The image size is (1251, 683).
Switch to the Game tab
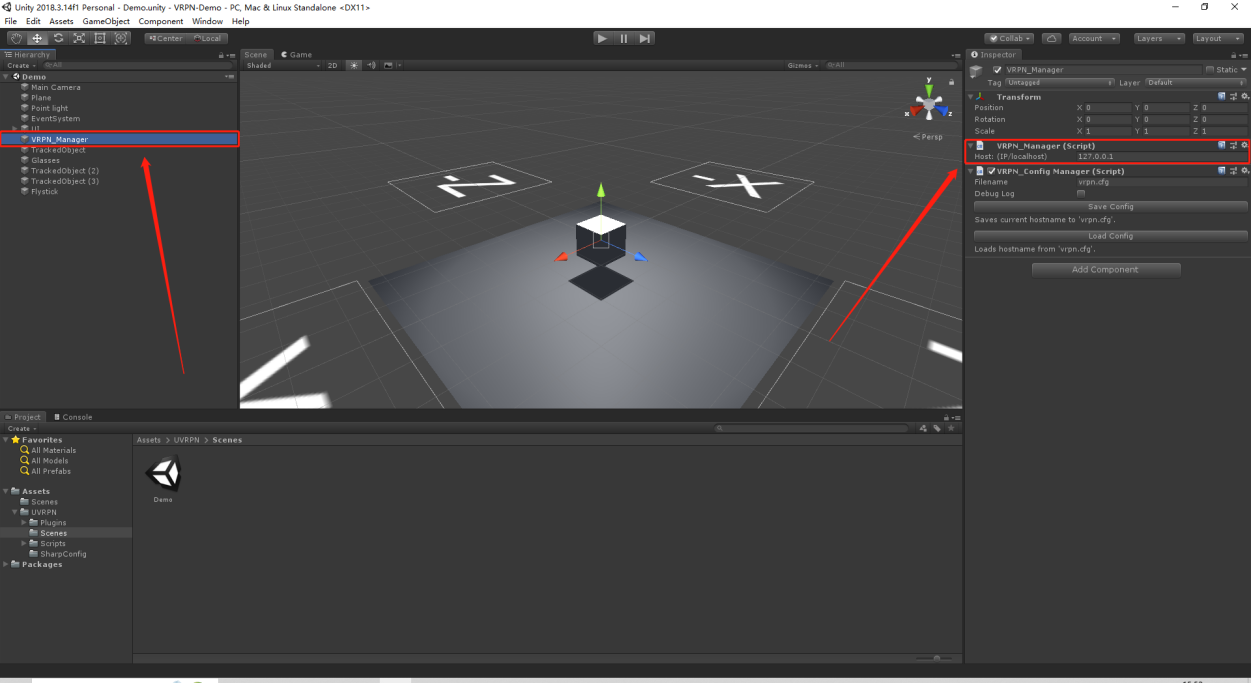coord(296,55)
